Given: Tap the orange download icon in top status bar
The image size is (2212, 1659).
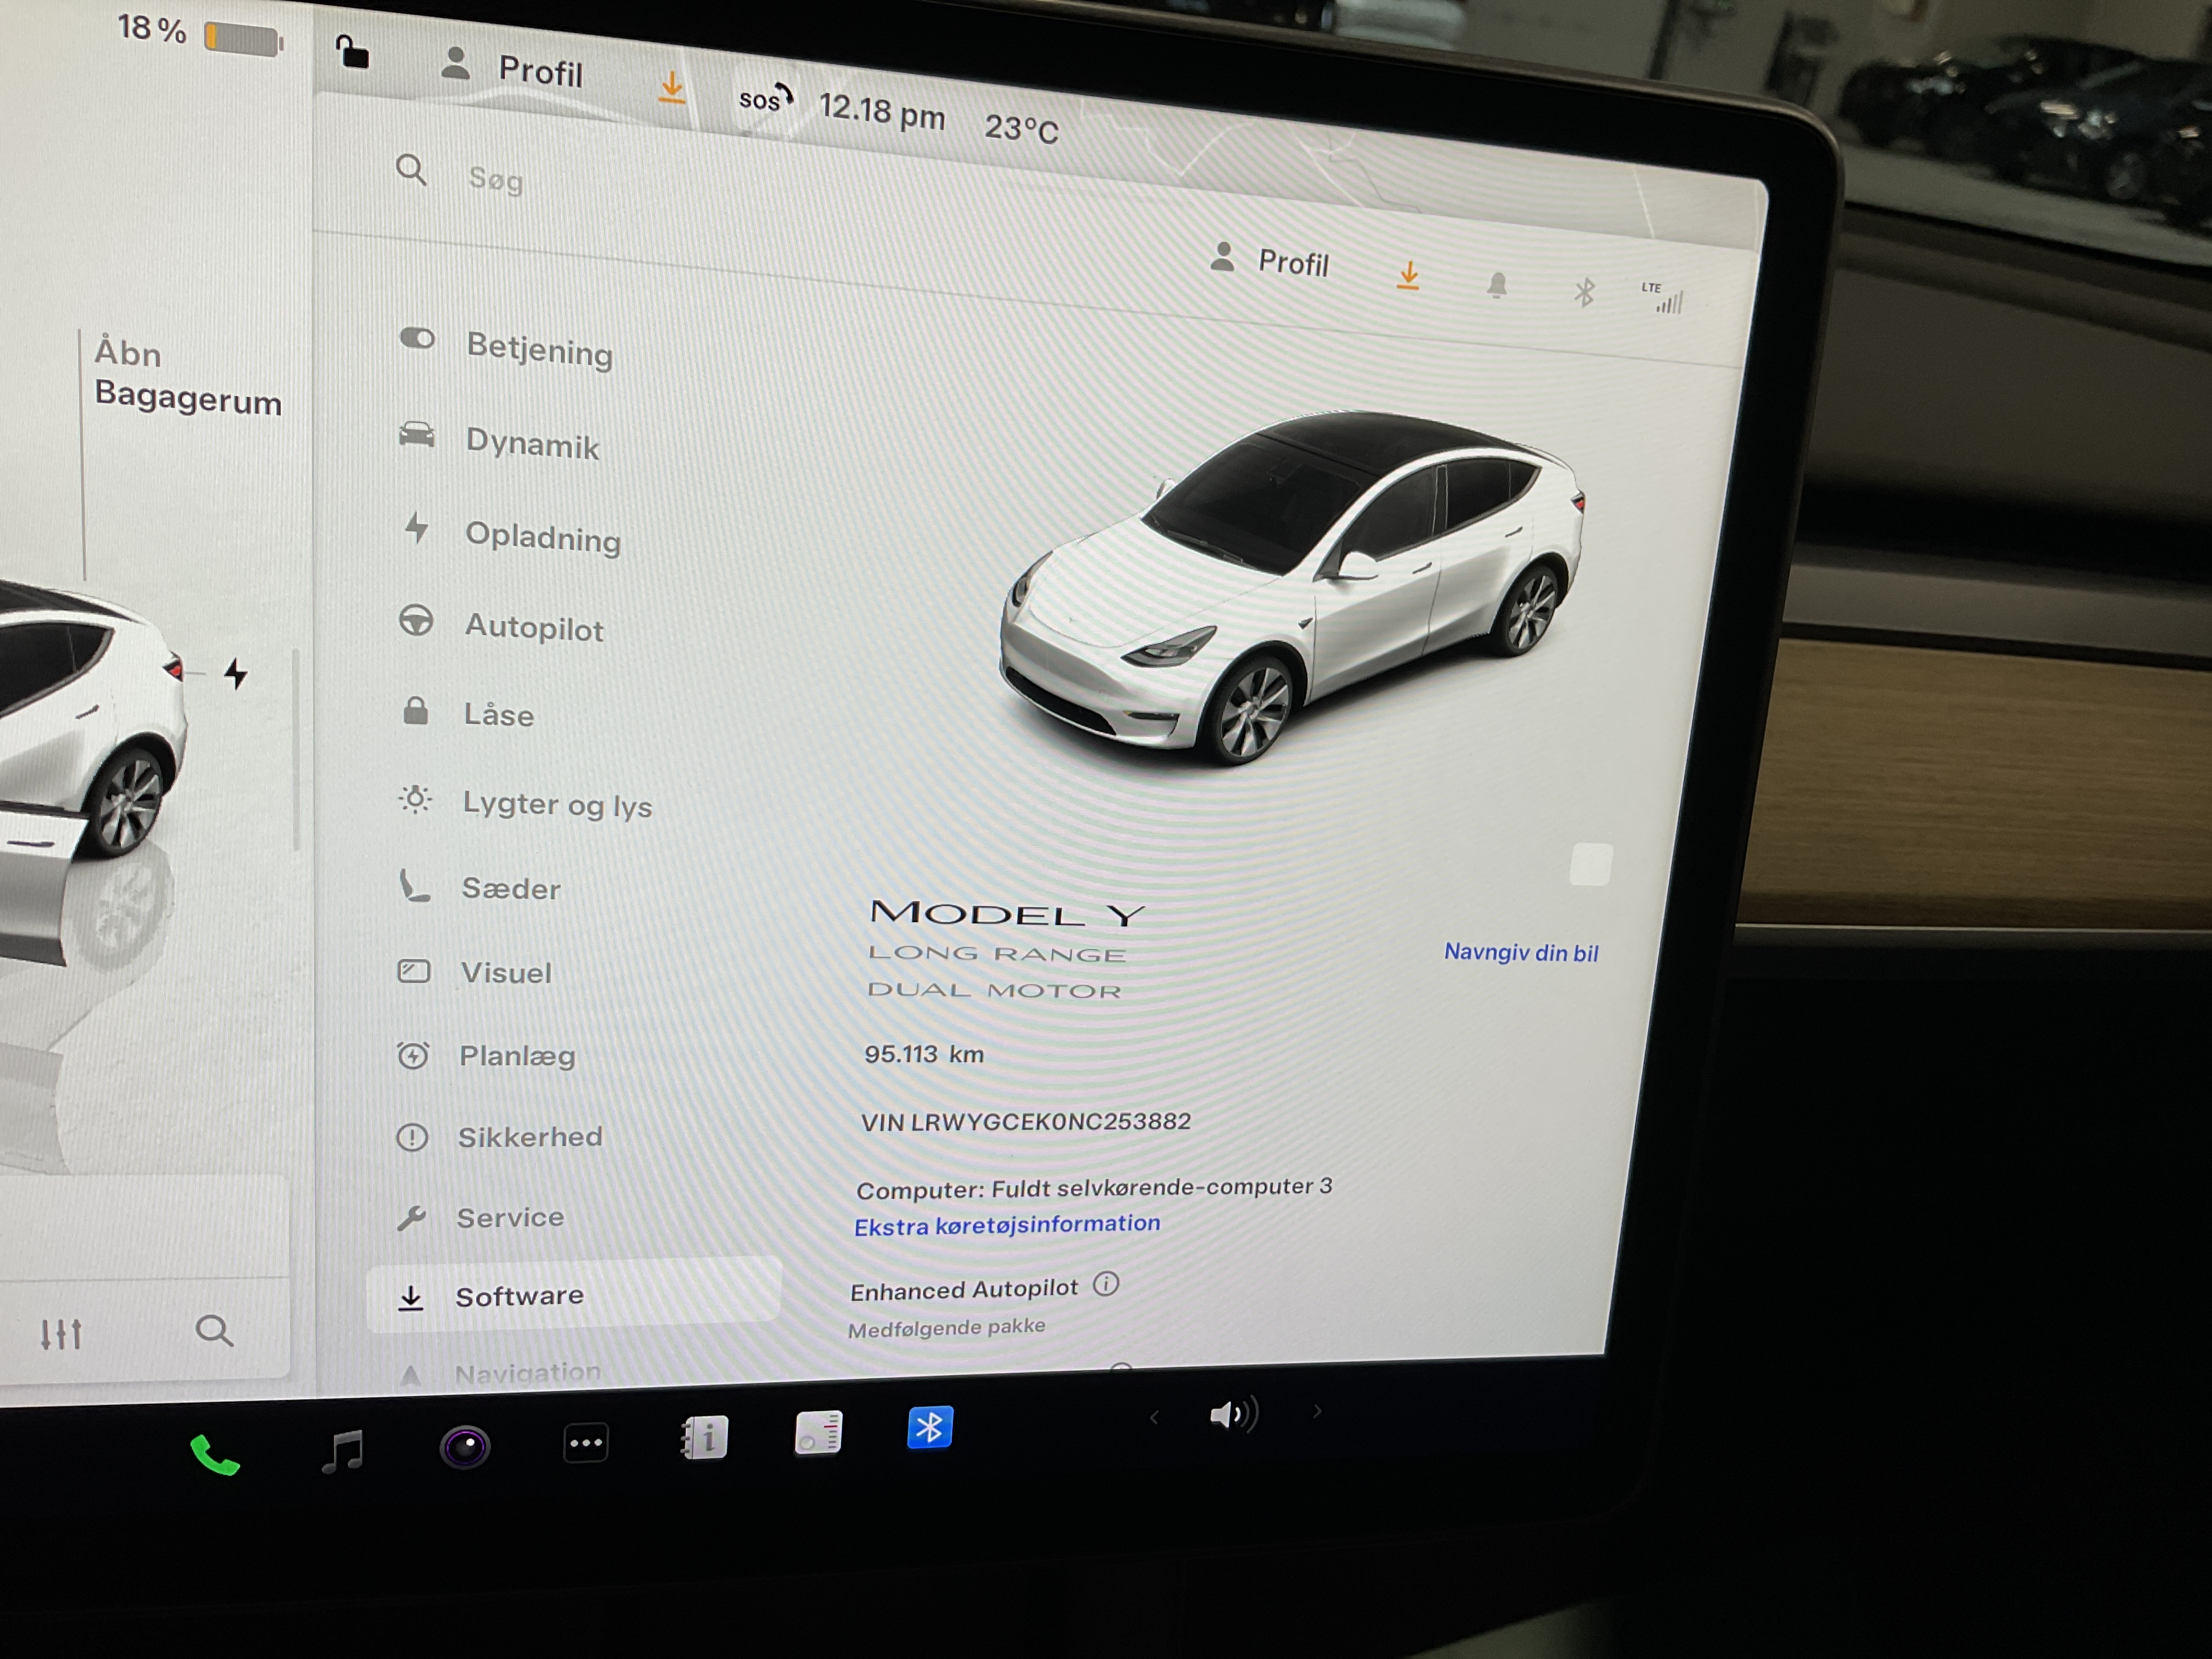Looking at the screenshot, I should pyautogui.click(x=672, y=88).
